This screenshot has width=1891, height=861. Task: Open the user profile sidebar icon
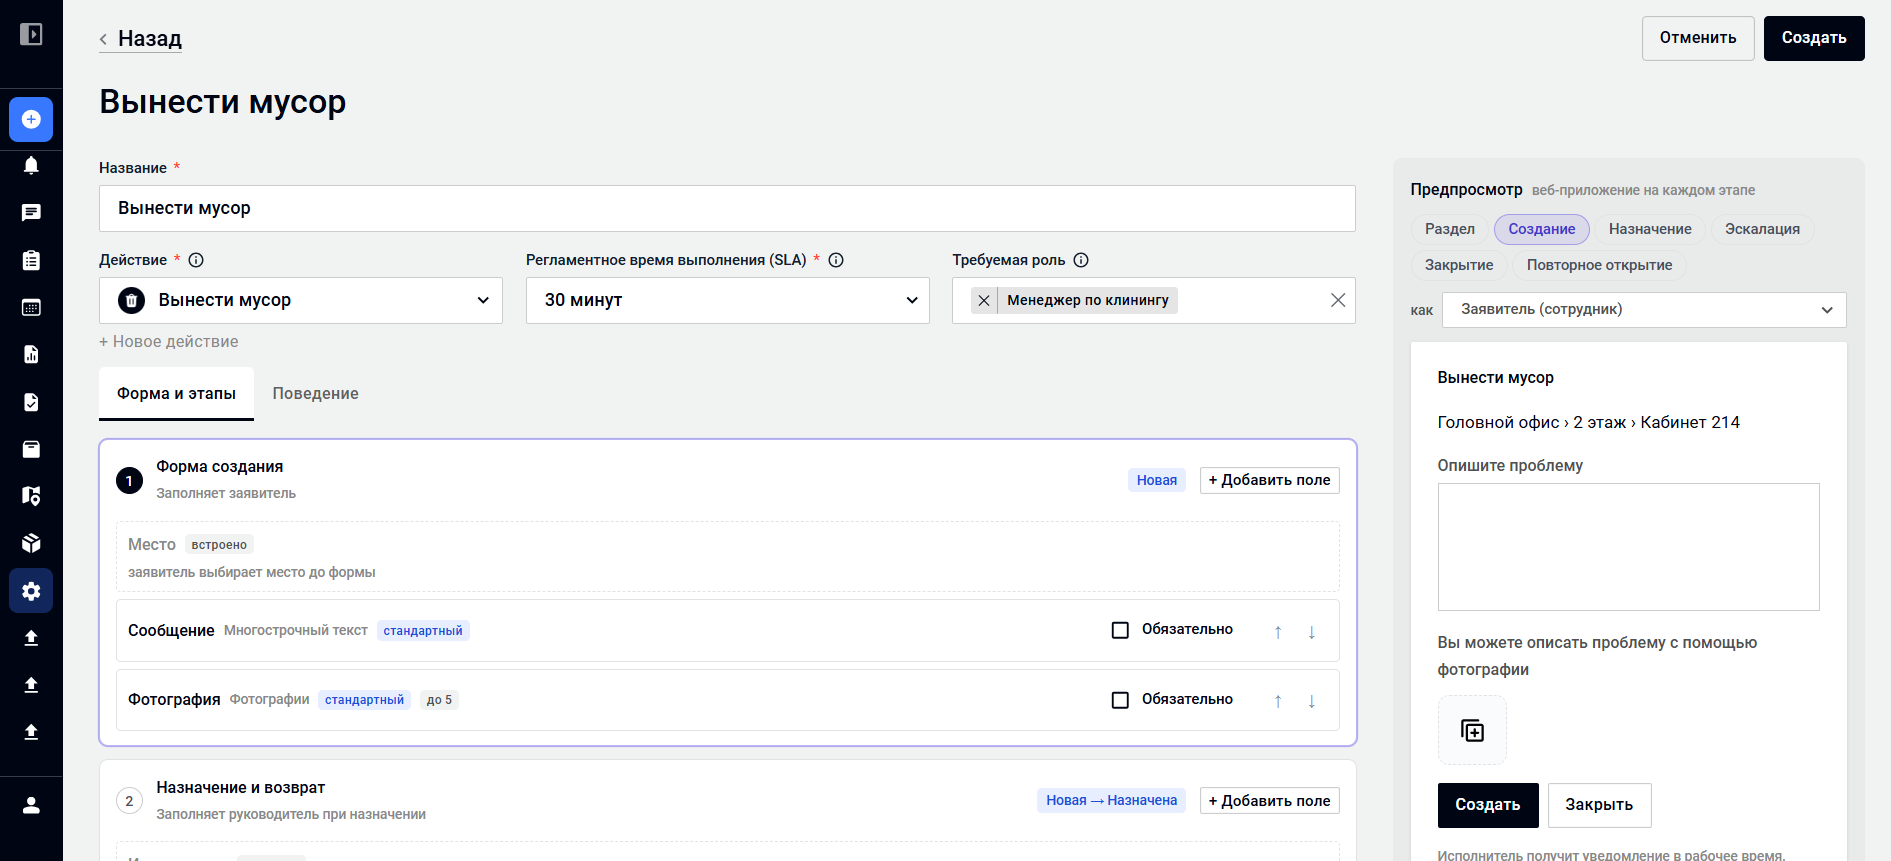coord(31,805)
